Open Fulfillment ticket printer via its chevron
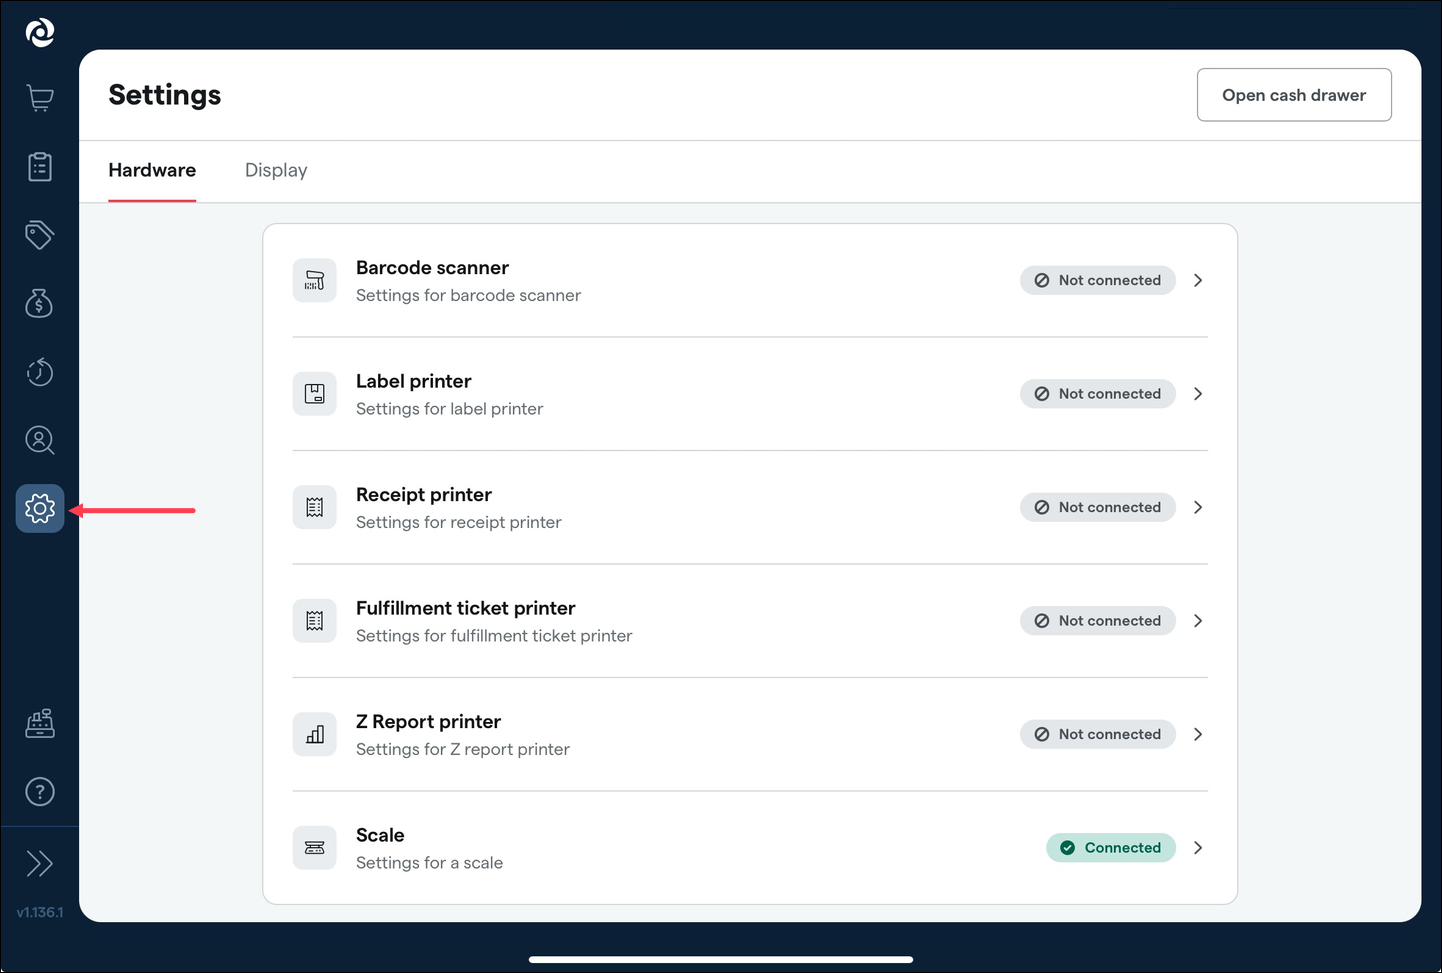Image resolution: width=1442 pixels, height=973 pixels. pos(1198,621)
